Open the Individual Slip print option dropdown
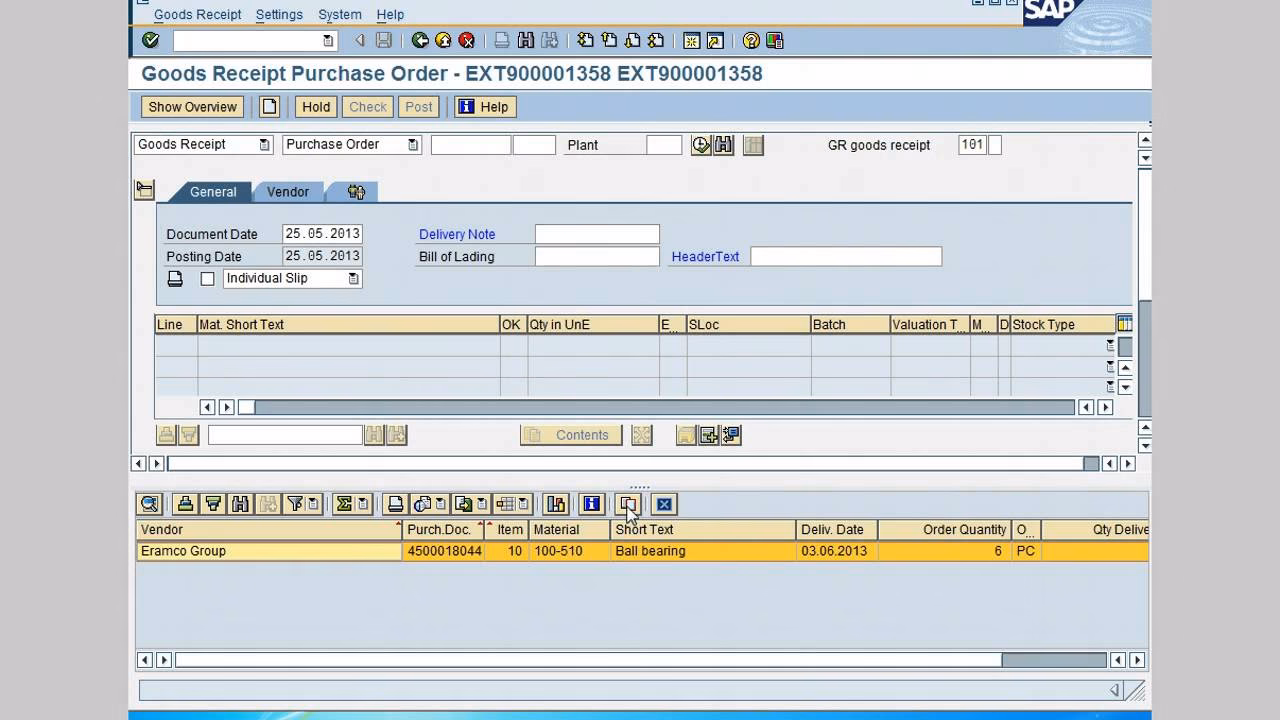Viewport: 1280px width, 720px height. coord(352,278)
